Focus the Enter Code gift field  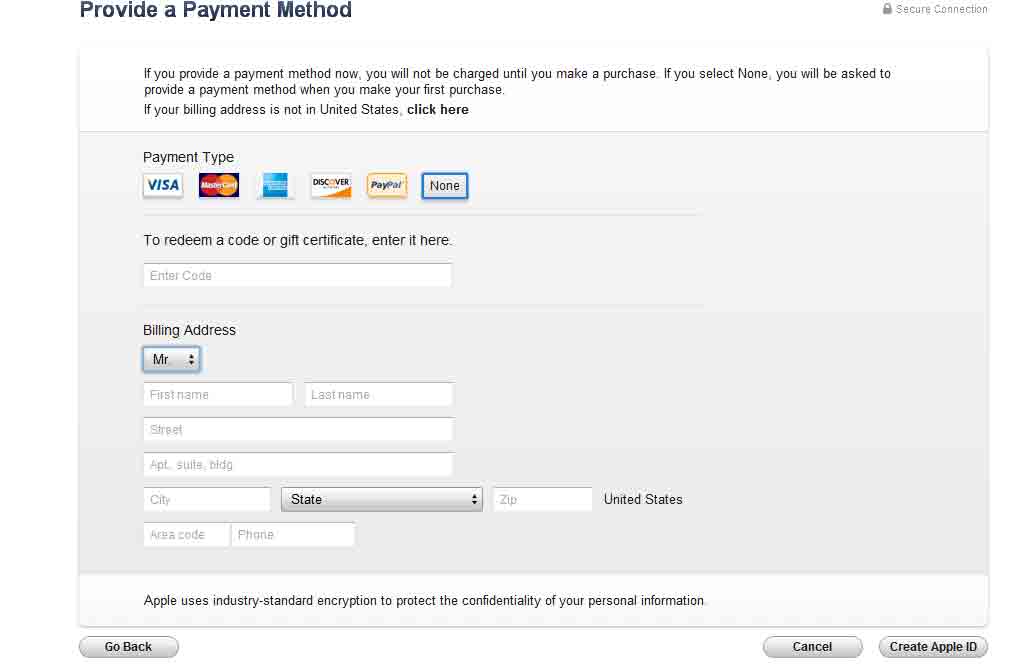[x=298, y=275]
